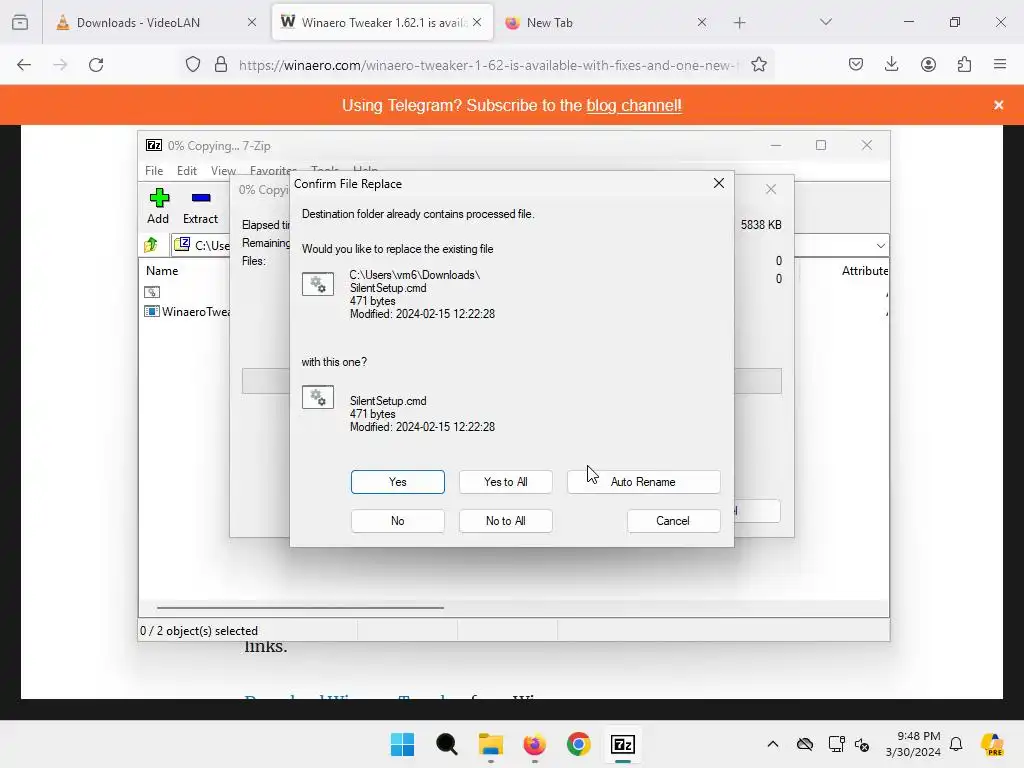Click the tracking protection shield icon

coord(193,65)
